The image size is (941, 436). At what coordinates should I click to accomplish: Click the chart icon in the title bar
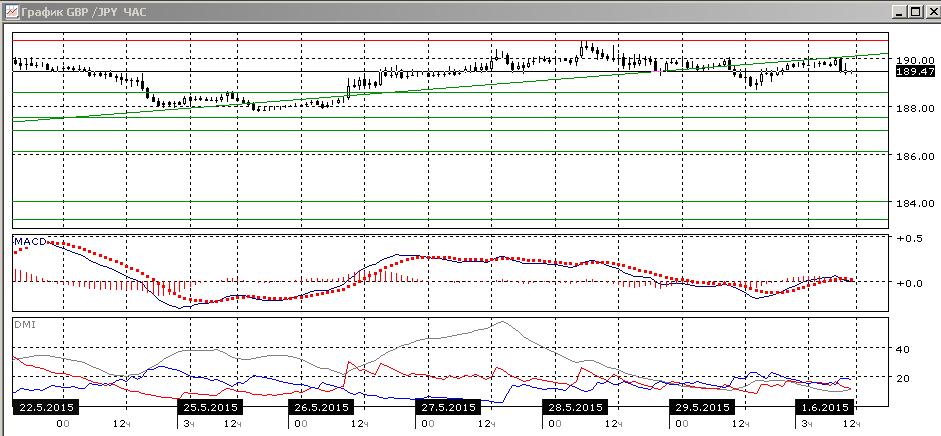(11, 11)
